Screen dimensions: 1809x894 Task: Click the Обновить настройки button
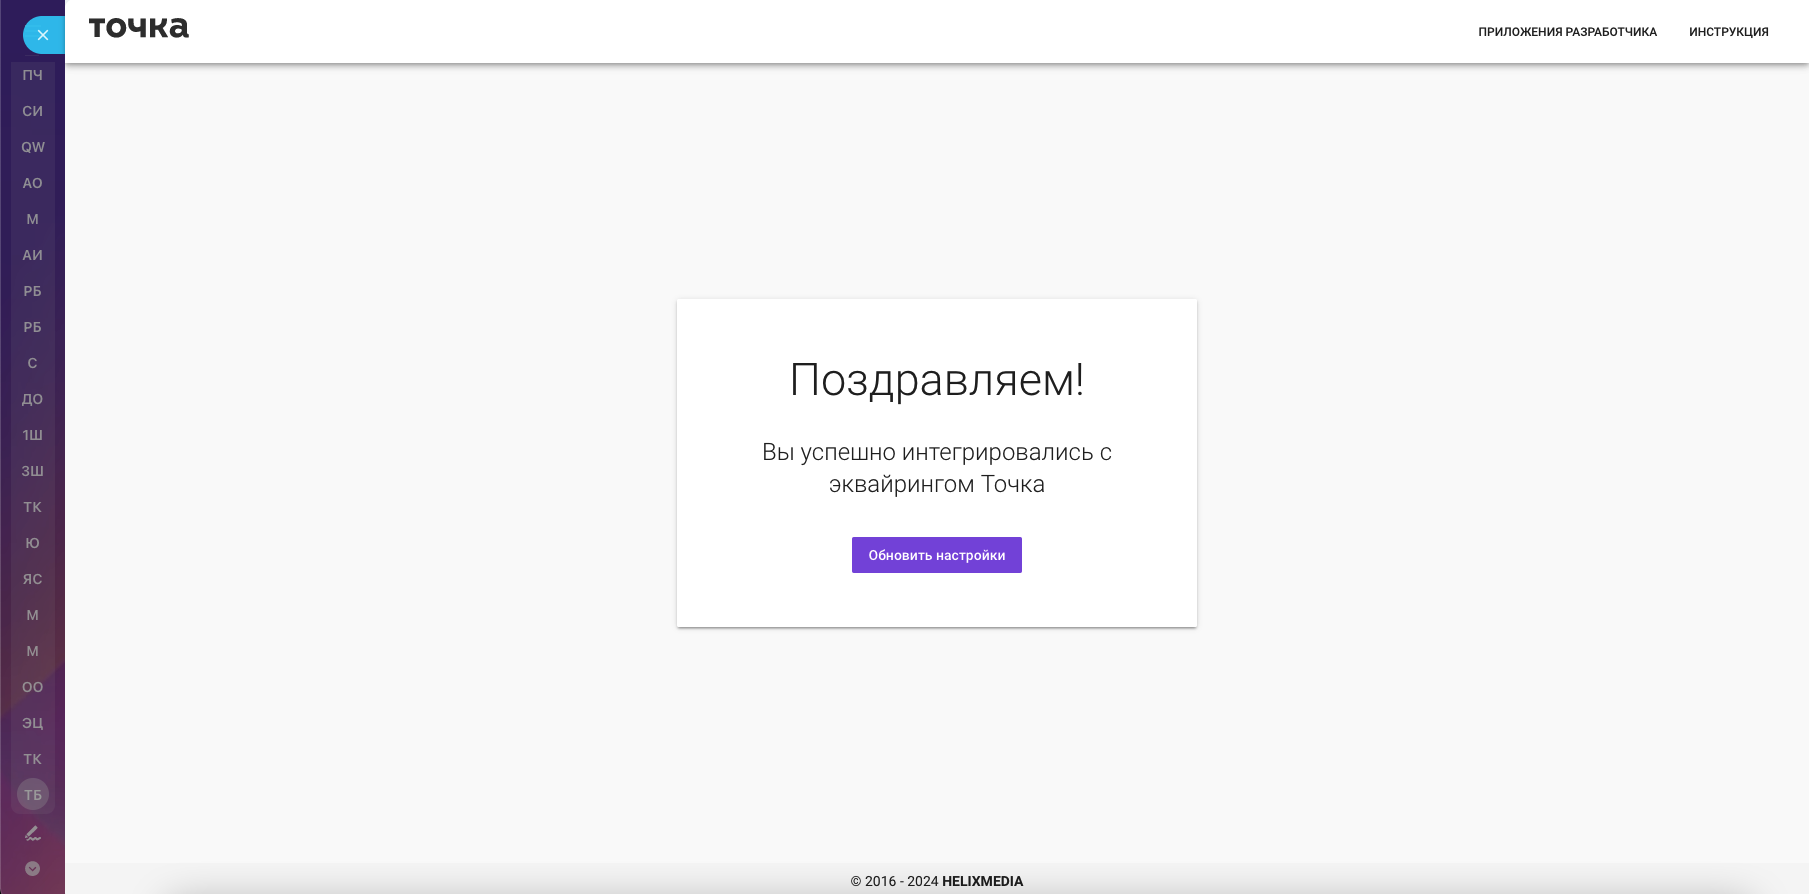(937, 555)
